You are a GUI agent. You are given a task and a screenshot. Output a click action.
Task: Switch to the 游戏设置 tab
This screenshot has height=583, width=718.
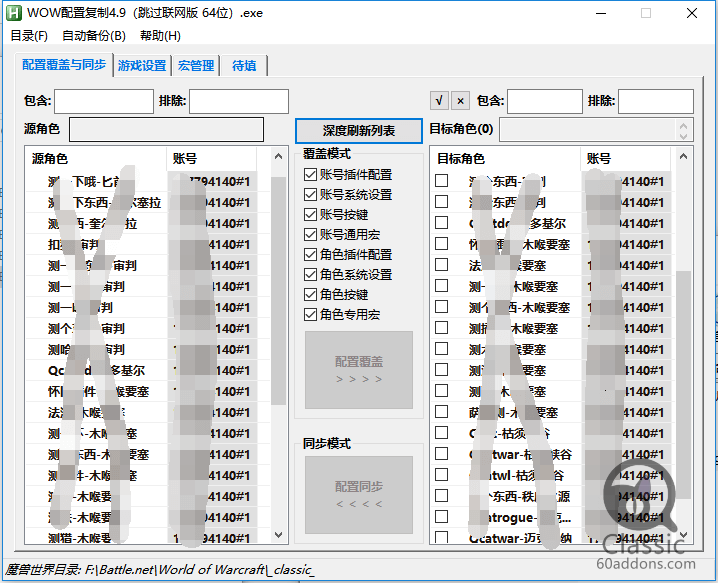142,66
